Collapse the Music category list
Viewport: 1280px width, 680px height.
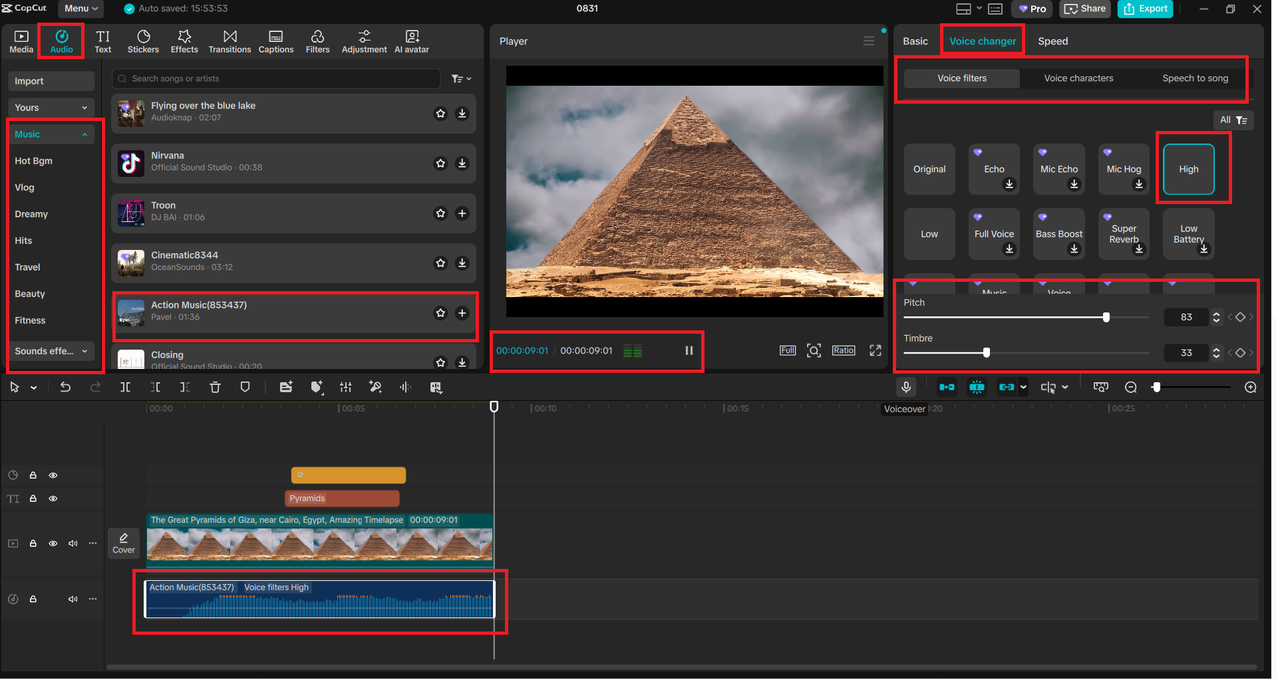[85, 134]
